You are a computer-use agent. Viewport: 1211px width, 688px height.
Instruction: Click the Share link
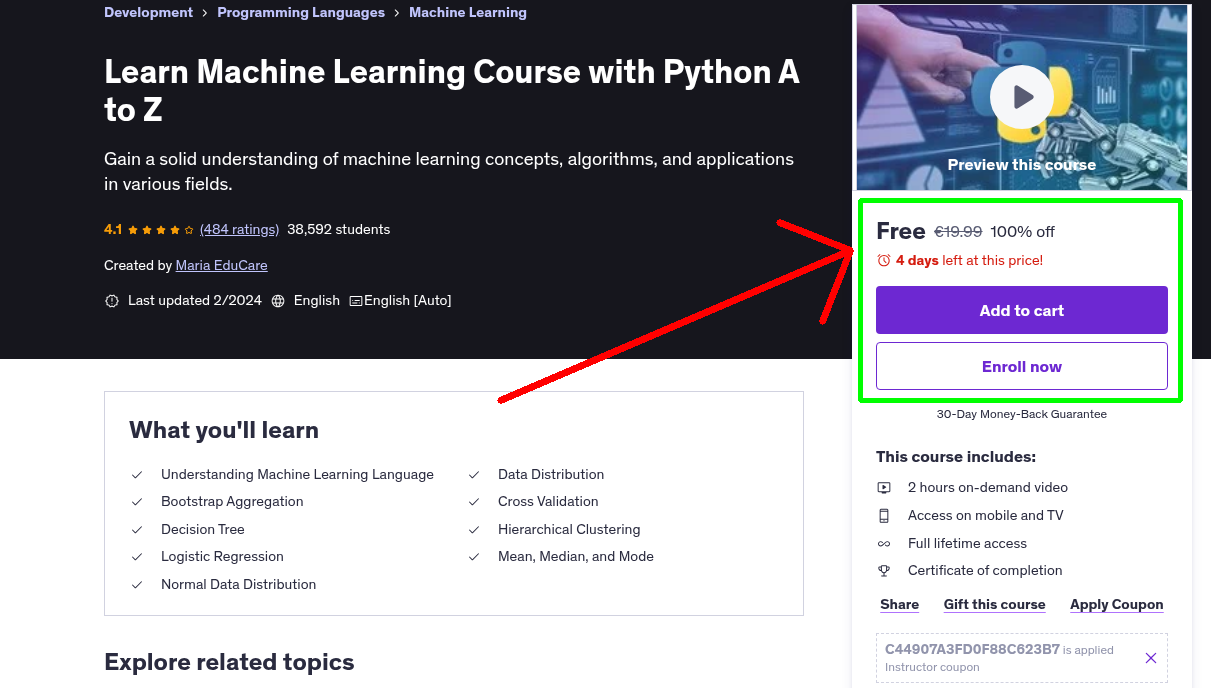coord(899,604)
